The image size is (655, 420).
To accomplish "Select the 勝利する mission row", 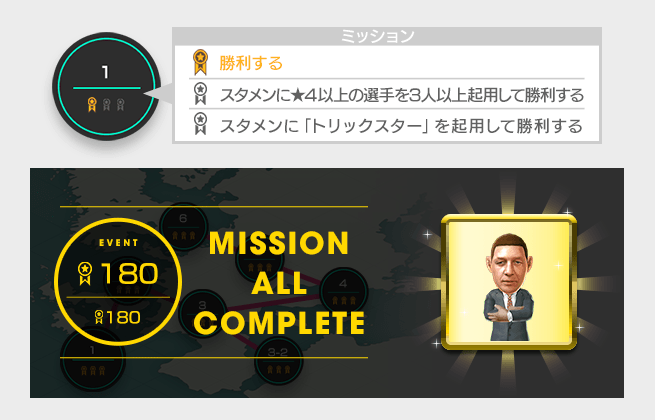I will [x=386, y=62].
